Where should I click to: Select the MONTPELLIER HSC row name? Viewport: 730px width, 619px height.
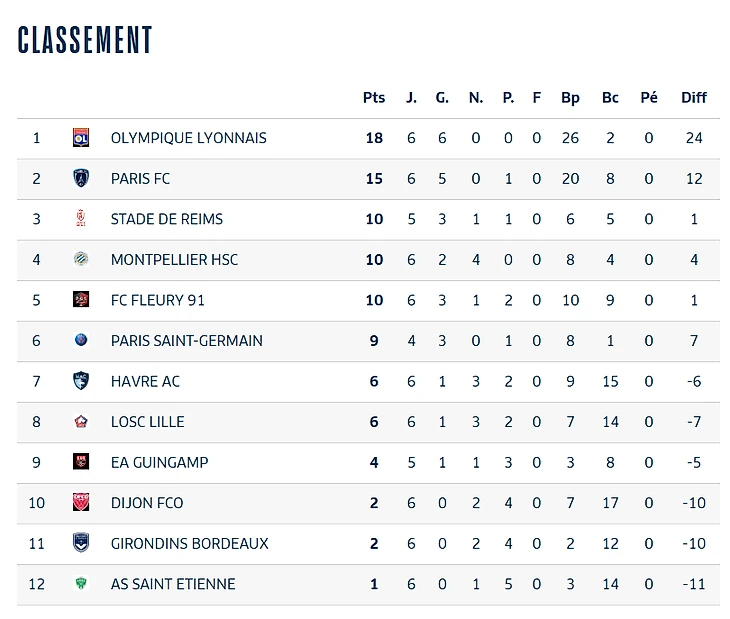174,260
